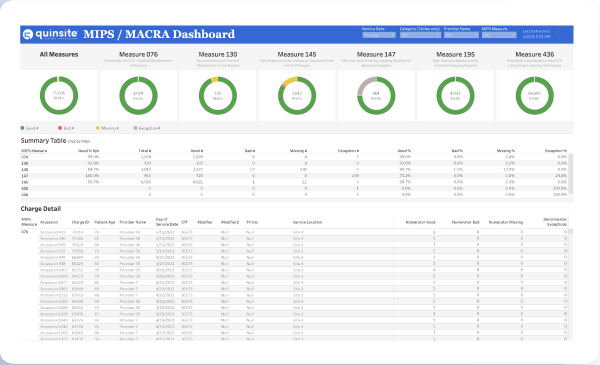
Task: Click the circular icon at header's right end
Action: pyautogui.click(x=564, y=34)
